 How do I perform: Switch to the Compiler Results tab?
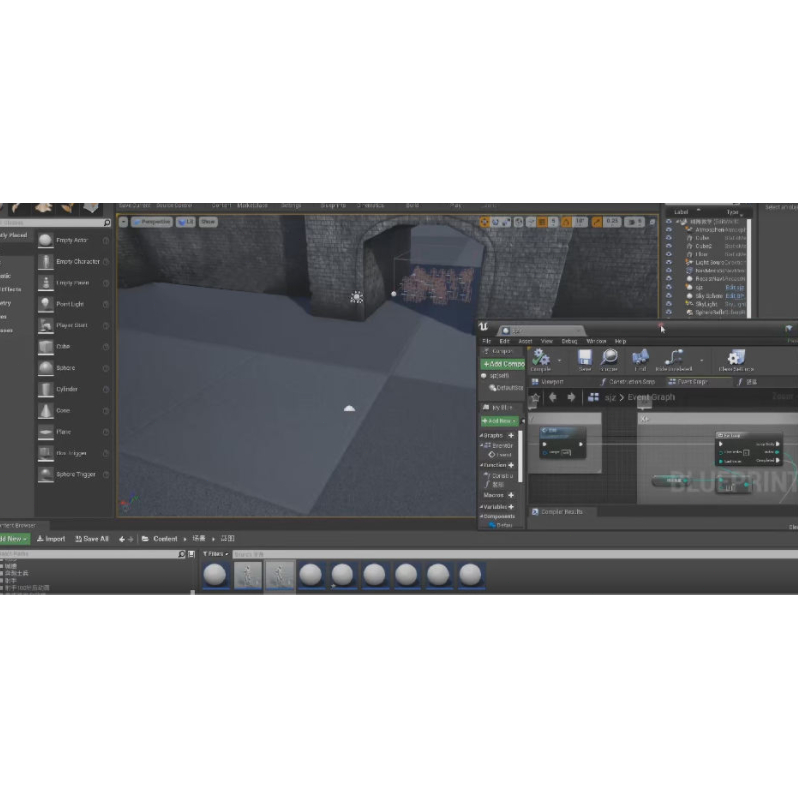(x=564, y=512)
